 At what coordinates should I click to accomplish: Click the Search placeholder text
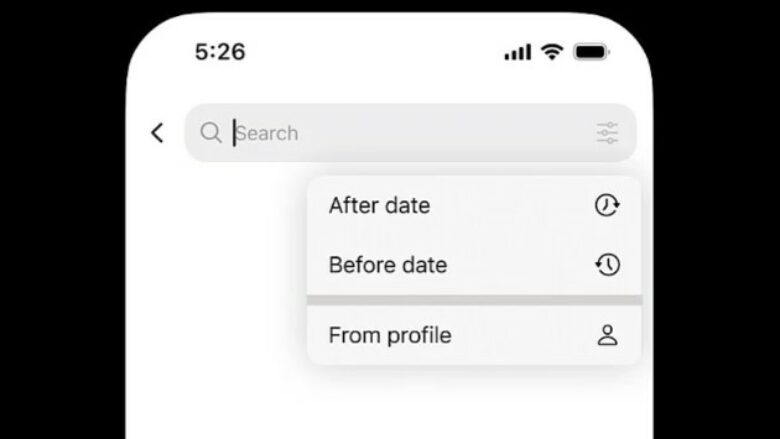click(x=267, y=133)
